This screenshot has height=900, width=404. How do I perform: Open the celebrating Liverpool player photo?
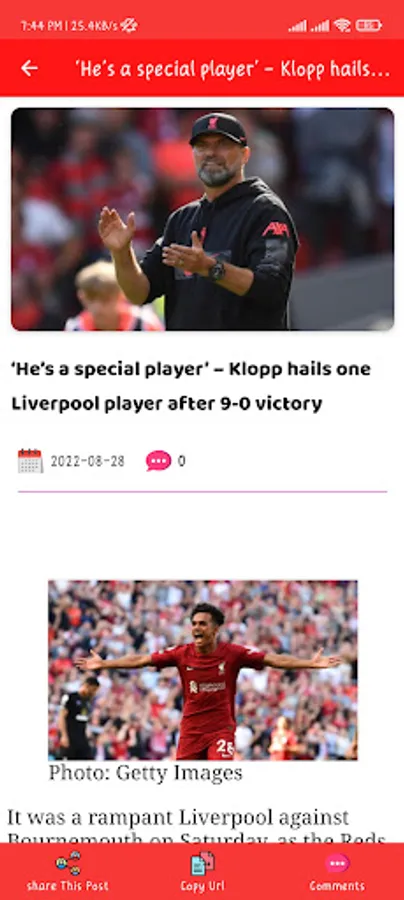point(203,670)
